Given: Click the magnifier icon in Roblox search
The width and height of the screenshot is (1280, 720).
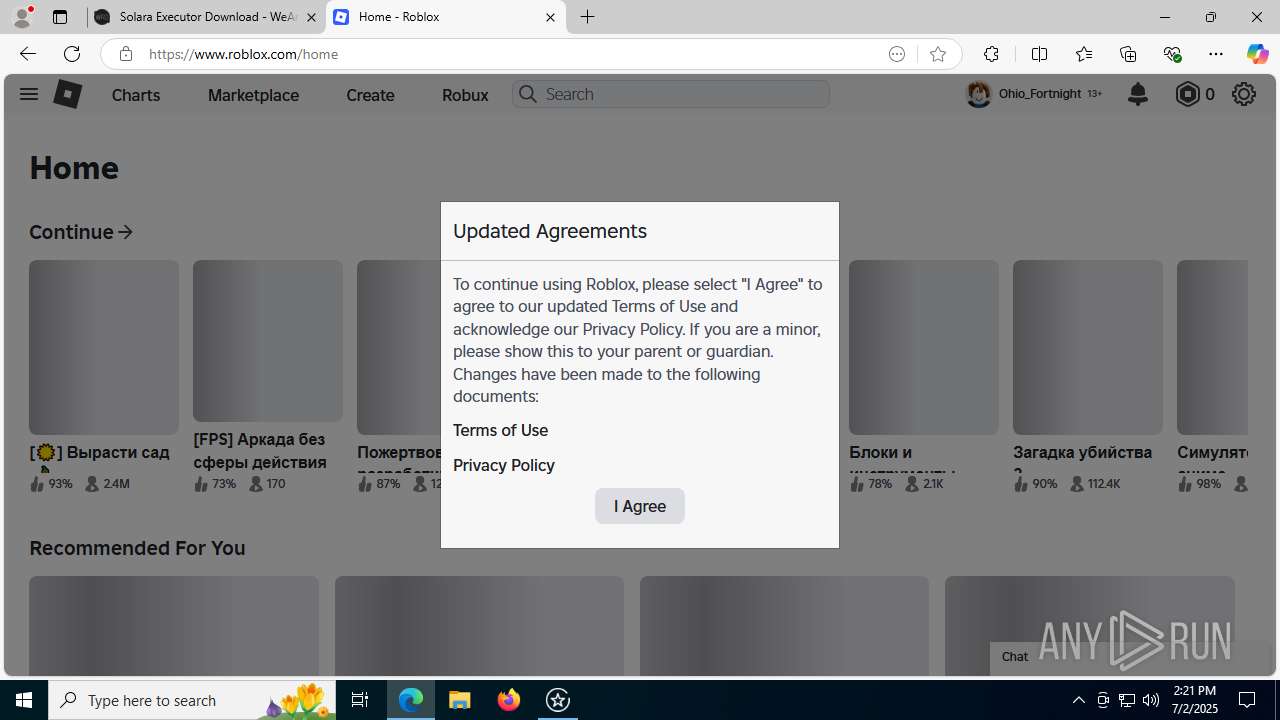Looking at the screenshot, I should pyautogui.click(x=528, y=94).
